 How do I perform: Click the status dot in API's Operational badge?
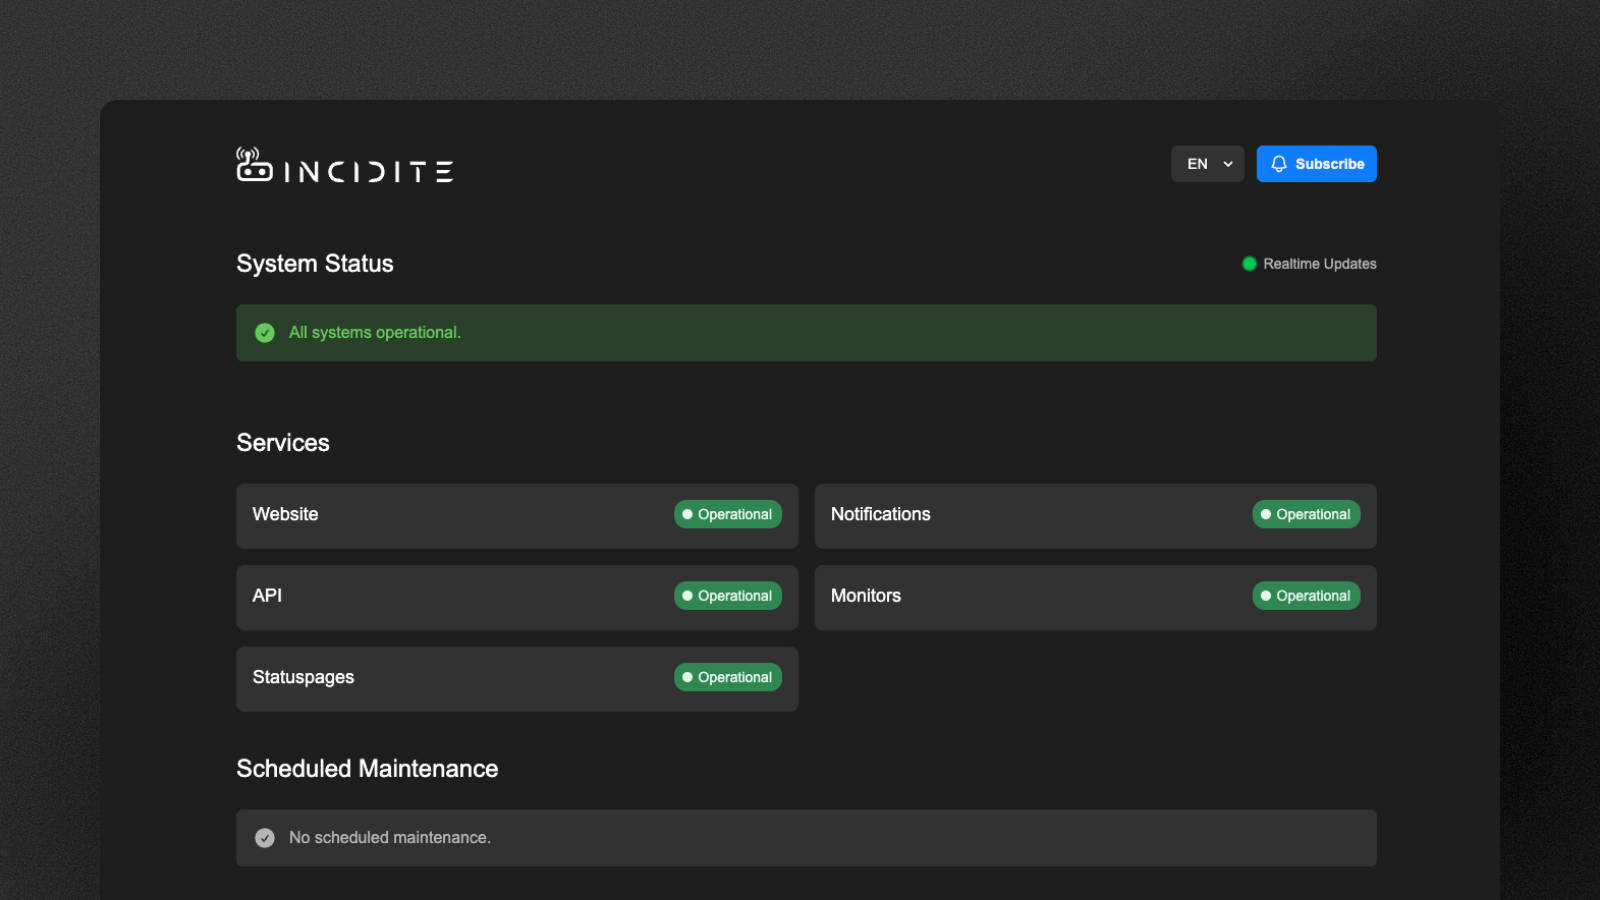click(687, 595)
